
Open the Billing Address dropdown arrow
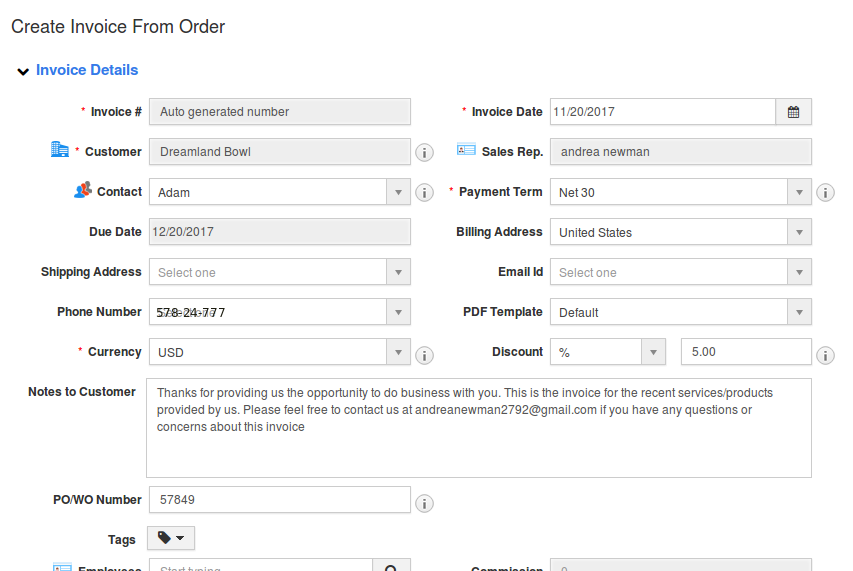click(799, 232)
